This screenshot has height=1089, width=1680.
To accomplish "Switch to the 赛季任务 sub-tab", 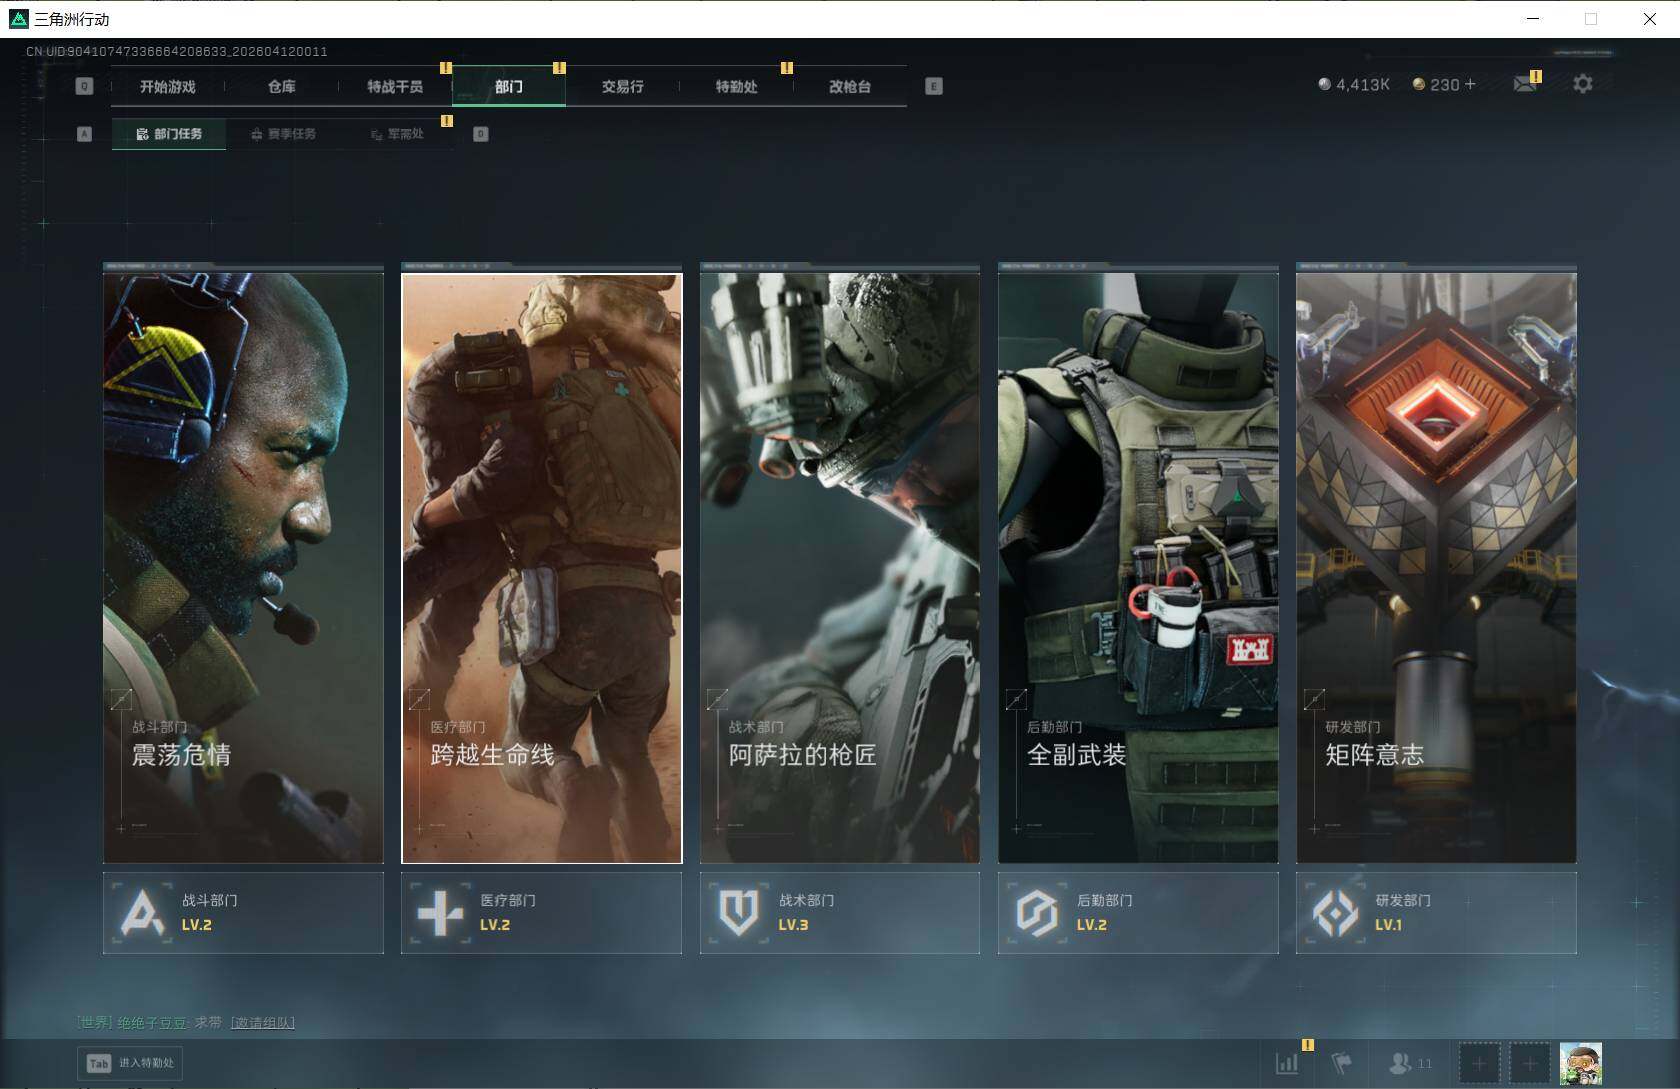I will 283,134.
